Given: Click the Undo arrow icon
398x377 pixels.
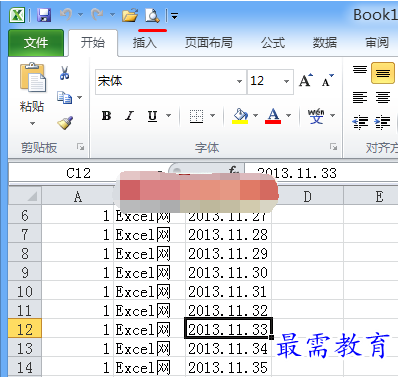Looking at the screenshot, I should click(66, 15).
